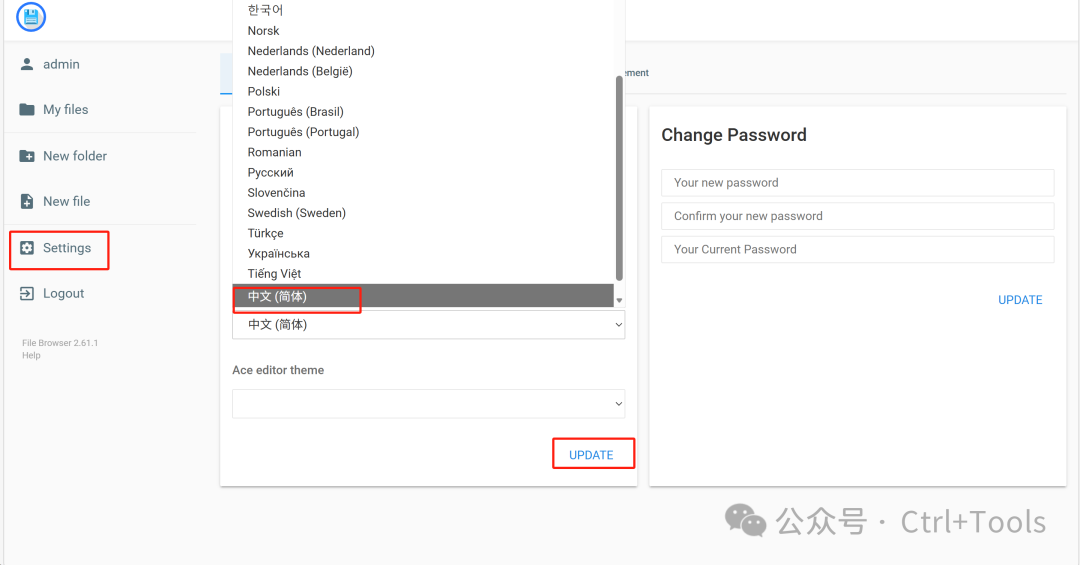Open the Settings gear icon
The width and height of the screenshot is (1080, 565).
click(27, 248)
